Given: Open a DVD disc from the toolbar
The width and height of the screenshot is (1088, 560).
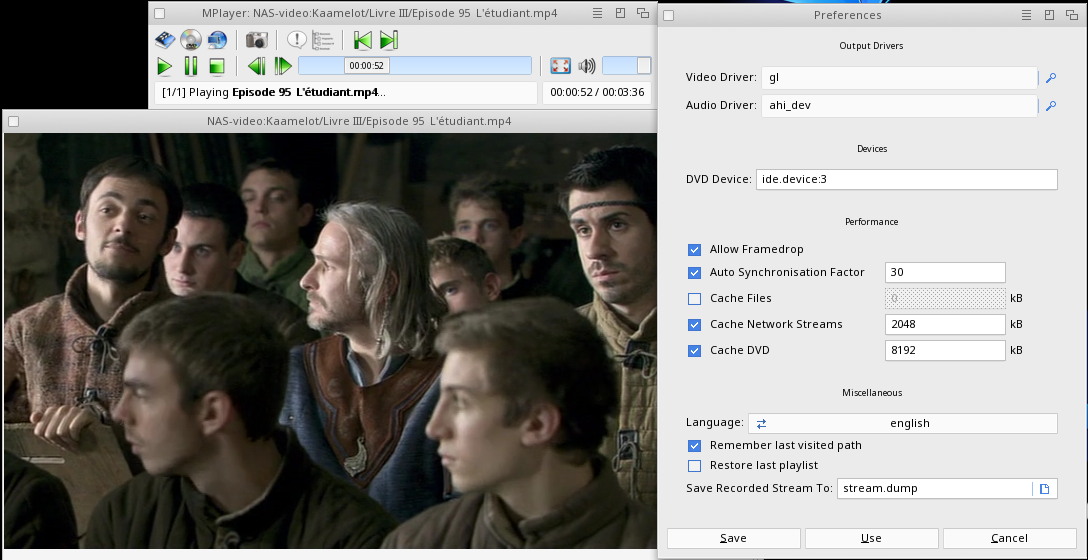Looking at the screenshot, I should [x=191, y=40].
